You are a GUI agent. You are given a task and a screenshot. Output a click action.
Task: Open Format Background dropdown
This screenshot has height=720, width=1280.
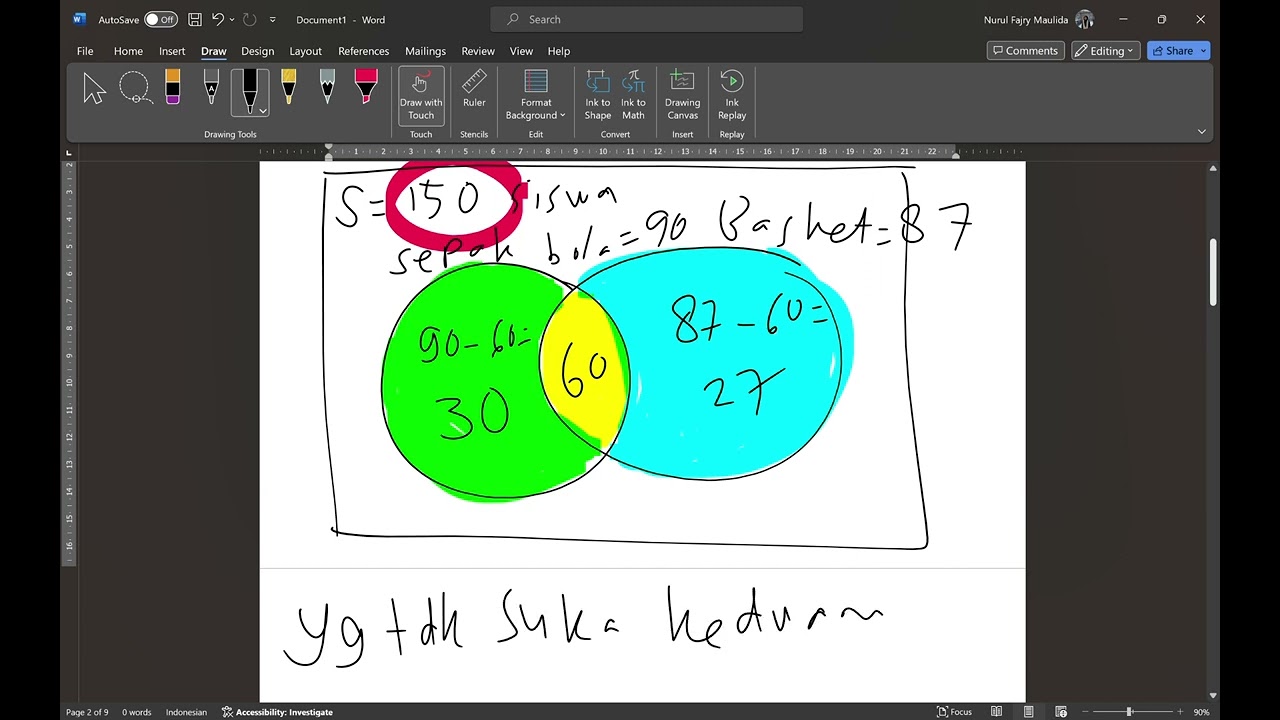[536, 96]
